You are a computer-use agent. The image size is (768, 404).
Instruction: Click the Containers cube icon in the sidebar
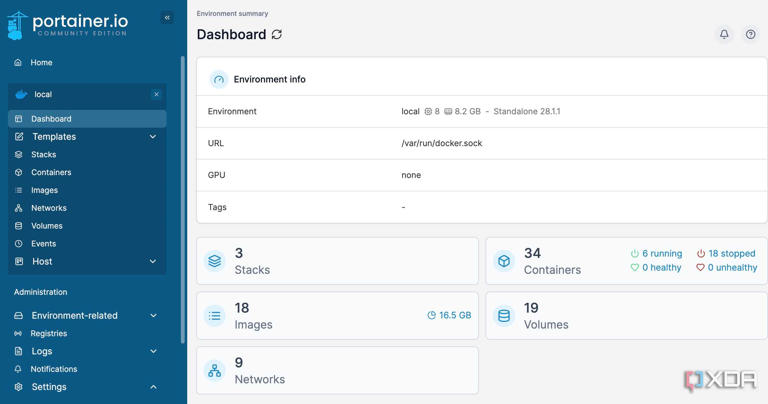pyautogui.click(x=19, y=172)
